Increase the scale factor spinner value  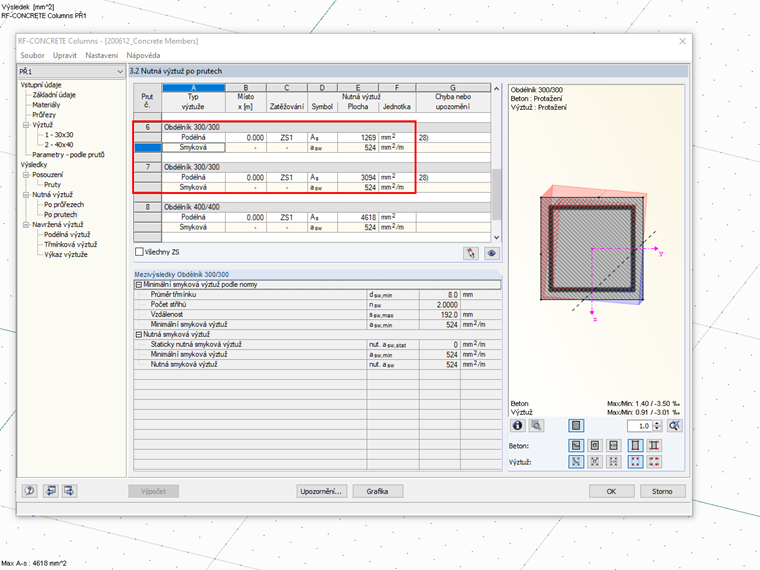point(657,423)
